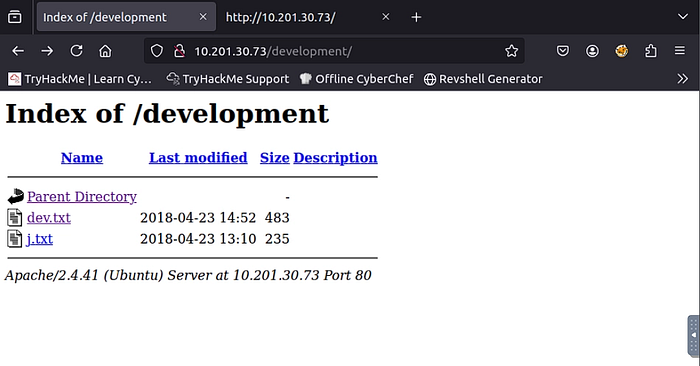
Task: Open the dev.txt file link
Action: point(49,218)
